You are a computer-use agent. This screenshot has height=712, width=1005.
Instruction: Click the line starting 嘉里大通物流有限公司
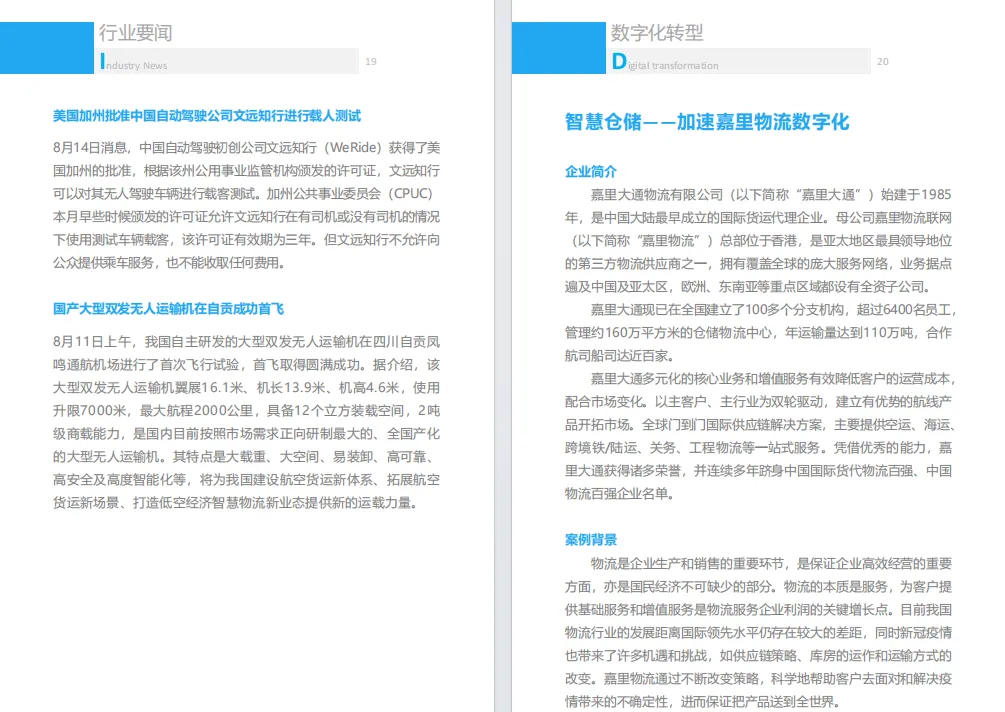coord(770,195)
